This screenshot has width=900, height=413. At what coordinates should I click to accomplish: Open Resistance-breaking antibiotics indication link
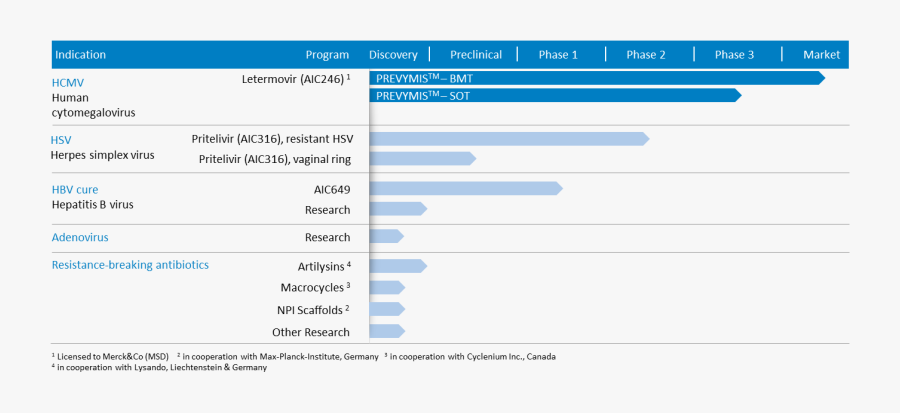click(130, 265)
